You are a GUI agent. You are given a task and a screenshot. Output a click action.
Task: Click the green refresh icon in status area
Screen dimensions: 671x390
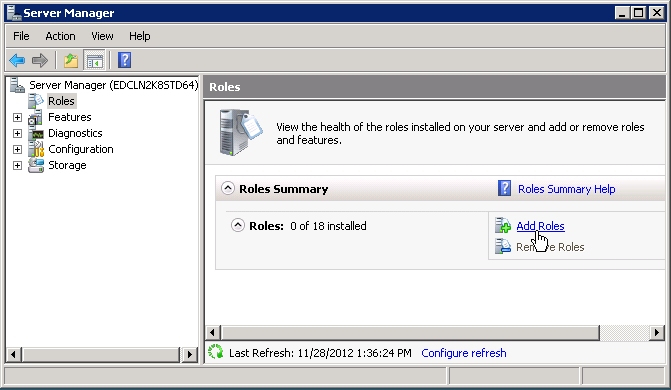click(216, 352)
